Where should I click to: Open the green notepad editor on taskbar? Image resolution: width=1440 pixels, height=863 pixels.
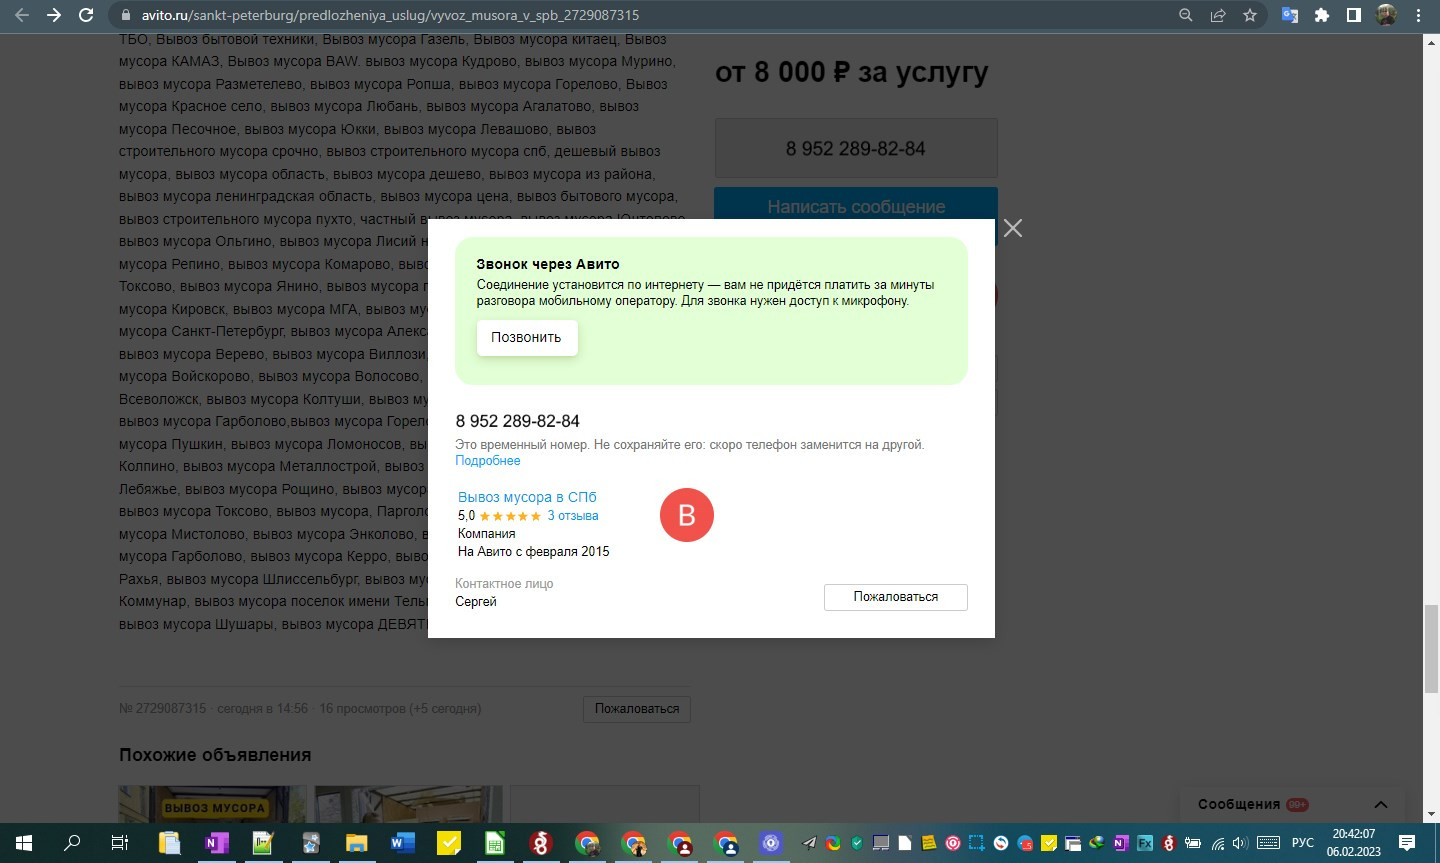coord(262,843)
